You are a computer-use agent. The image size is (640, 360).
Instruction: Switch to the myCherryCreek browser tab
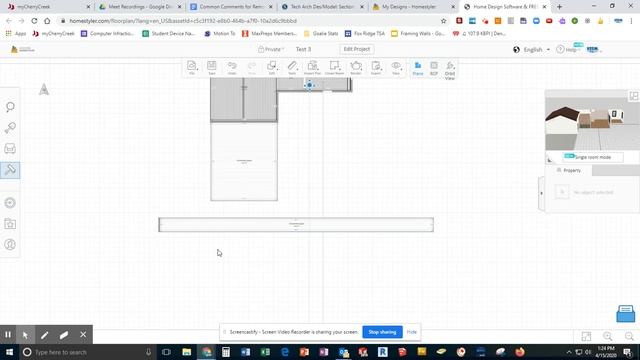(x=47, y=7)
